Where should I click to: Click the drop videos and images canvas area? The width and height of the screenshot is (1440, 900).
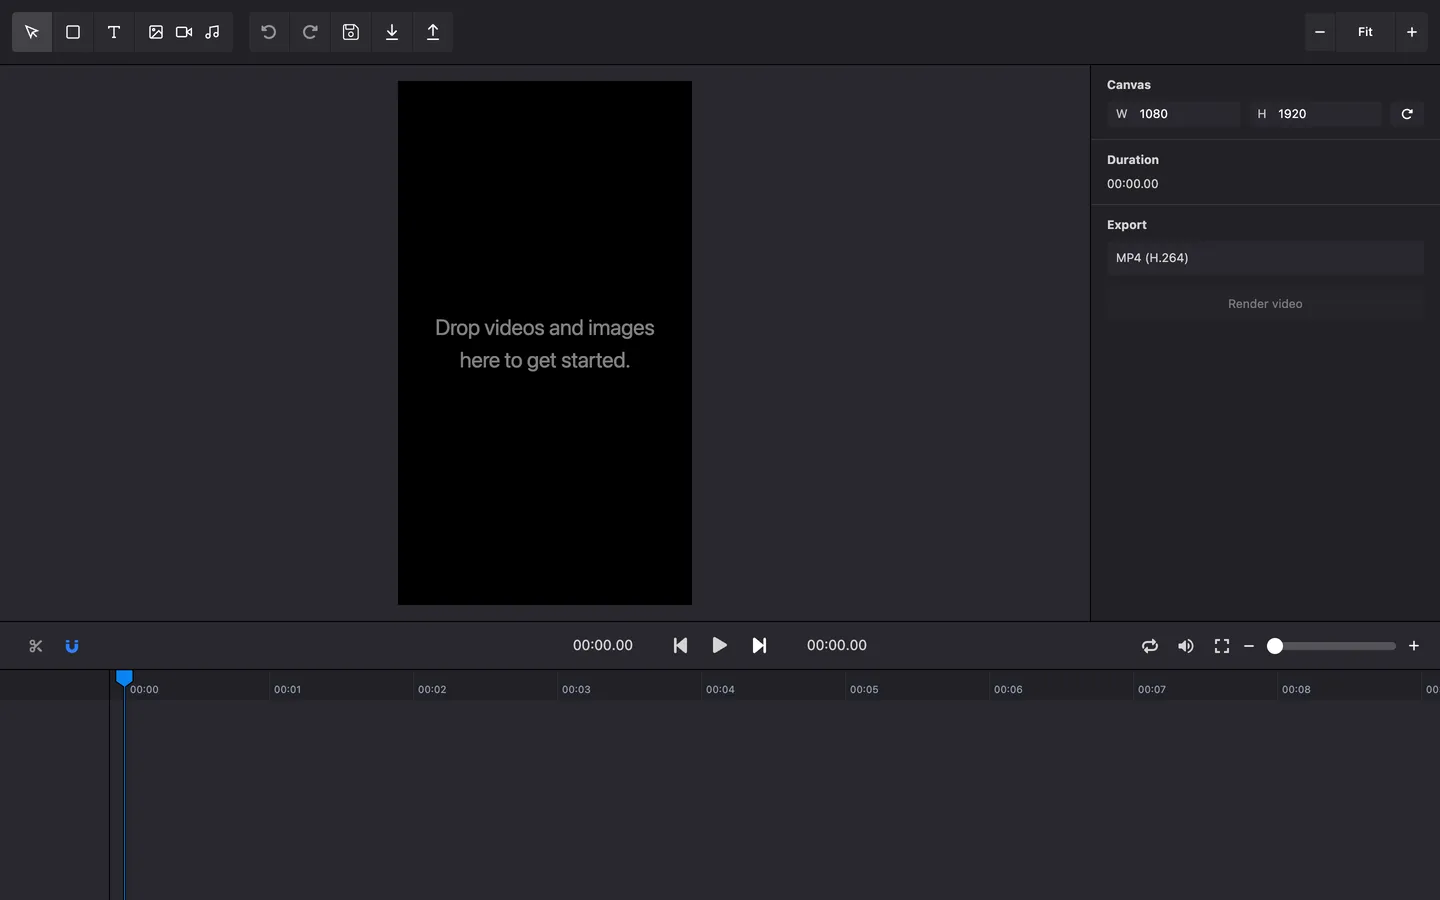point(545,343)
